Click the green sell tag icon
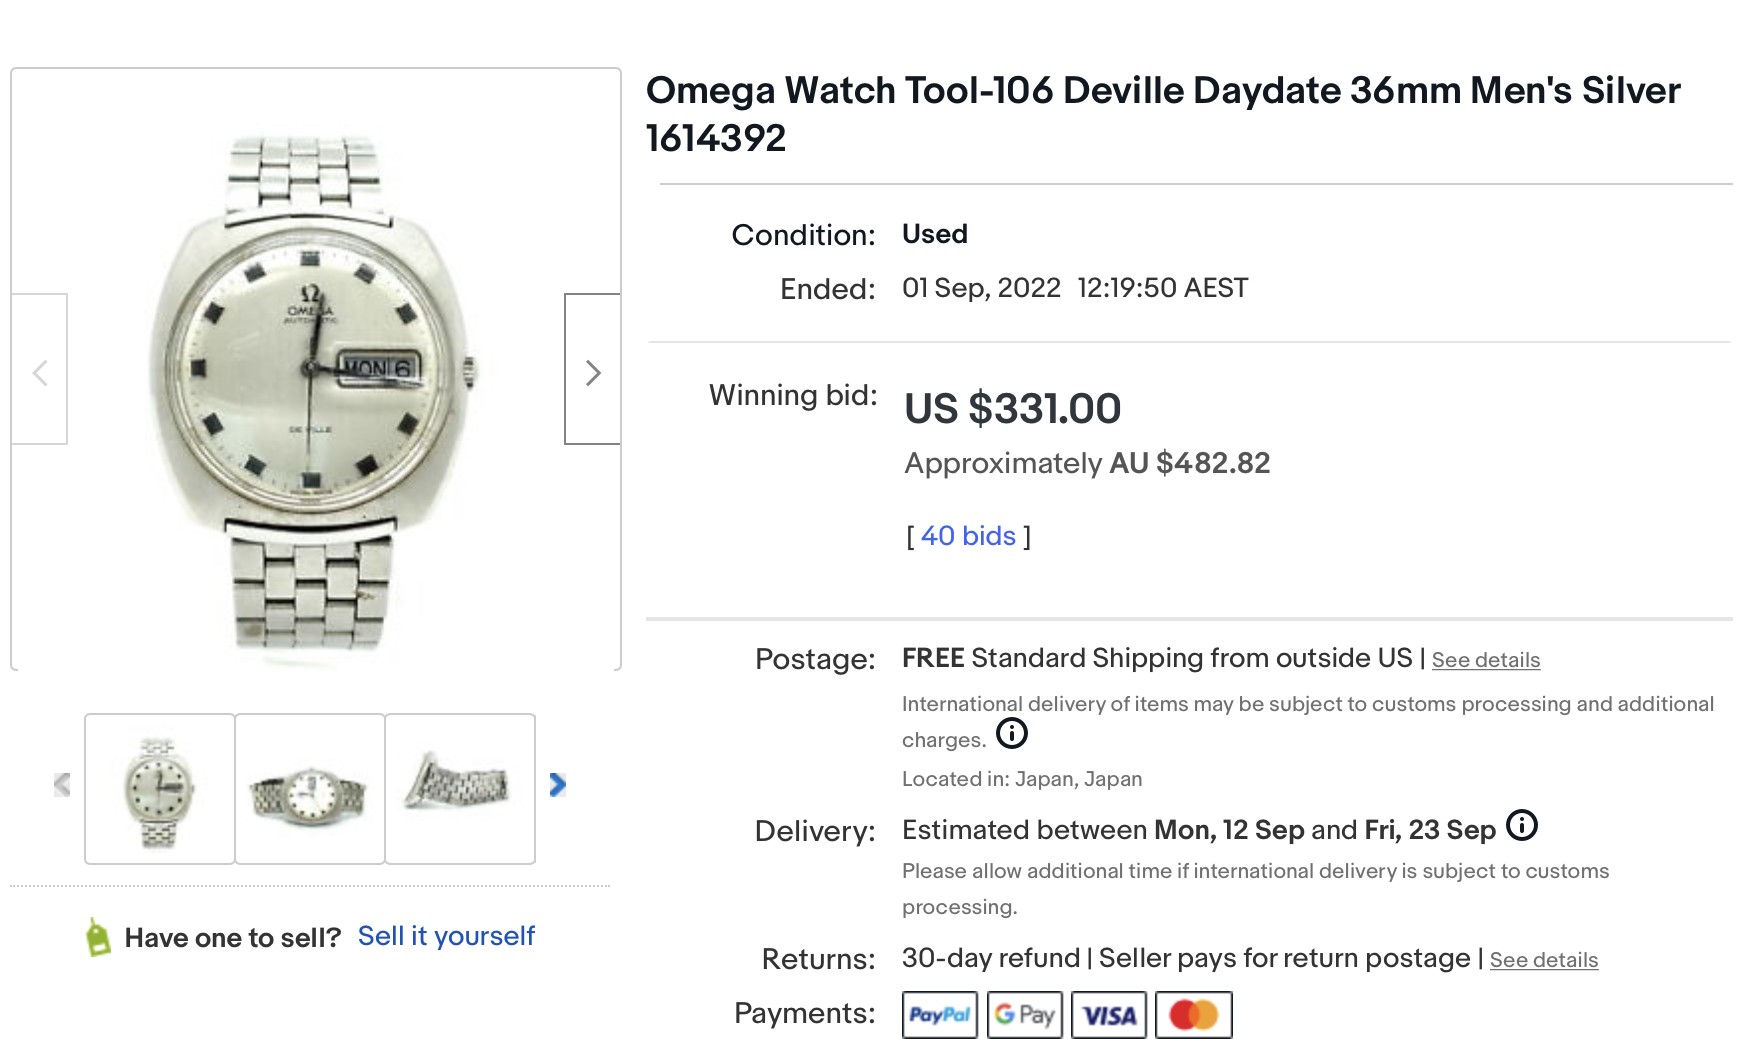Screen dimensions: 1757x1054 (98, 937)
